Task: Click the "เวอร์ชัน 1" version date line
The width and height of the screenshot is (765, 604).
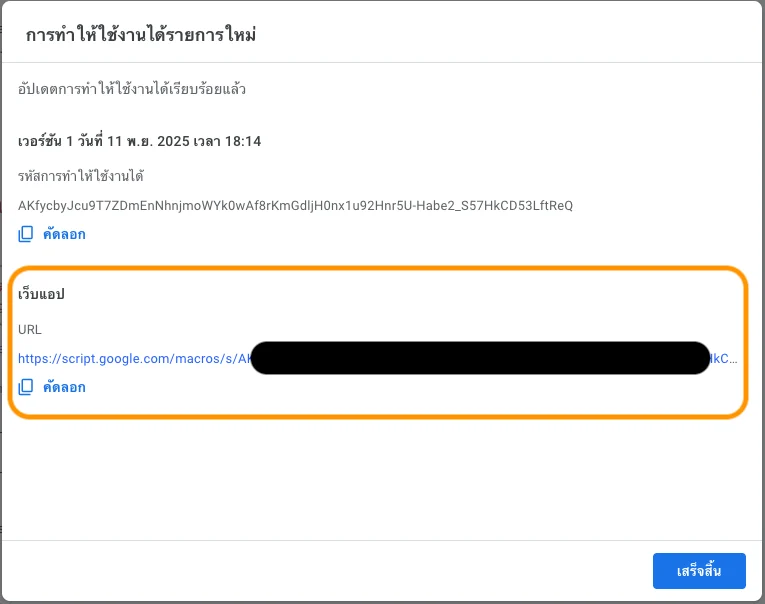Action: tap(139, 142)
